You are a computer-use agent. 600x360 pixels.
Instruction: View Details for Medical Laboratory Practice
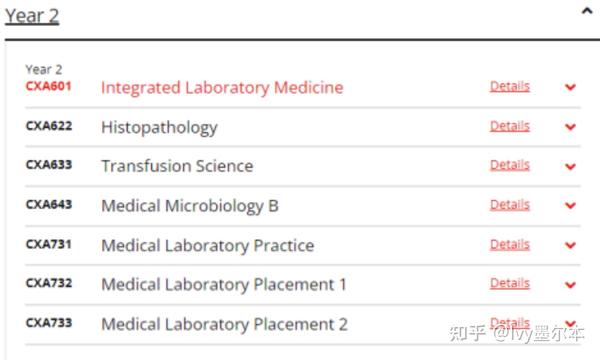pos(510,244)
